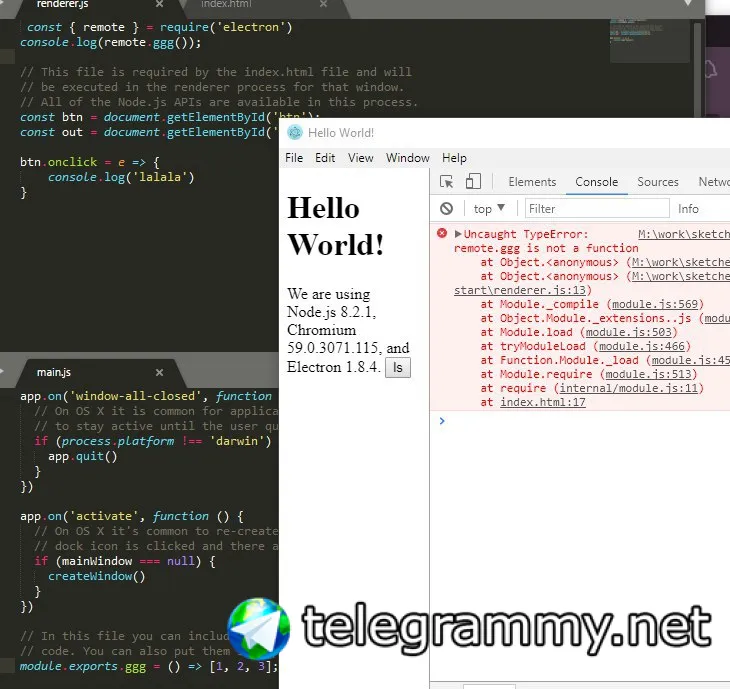Switch to the Sources tab in DevTools
The height and width of the screenshot is (689, 730).
658,182
